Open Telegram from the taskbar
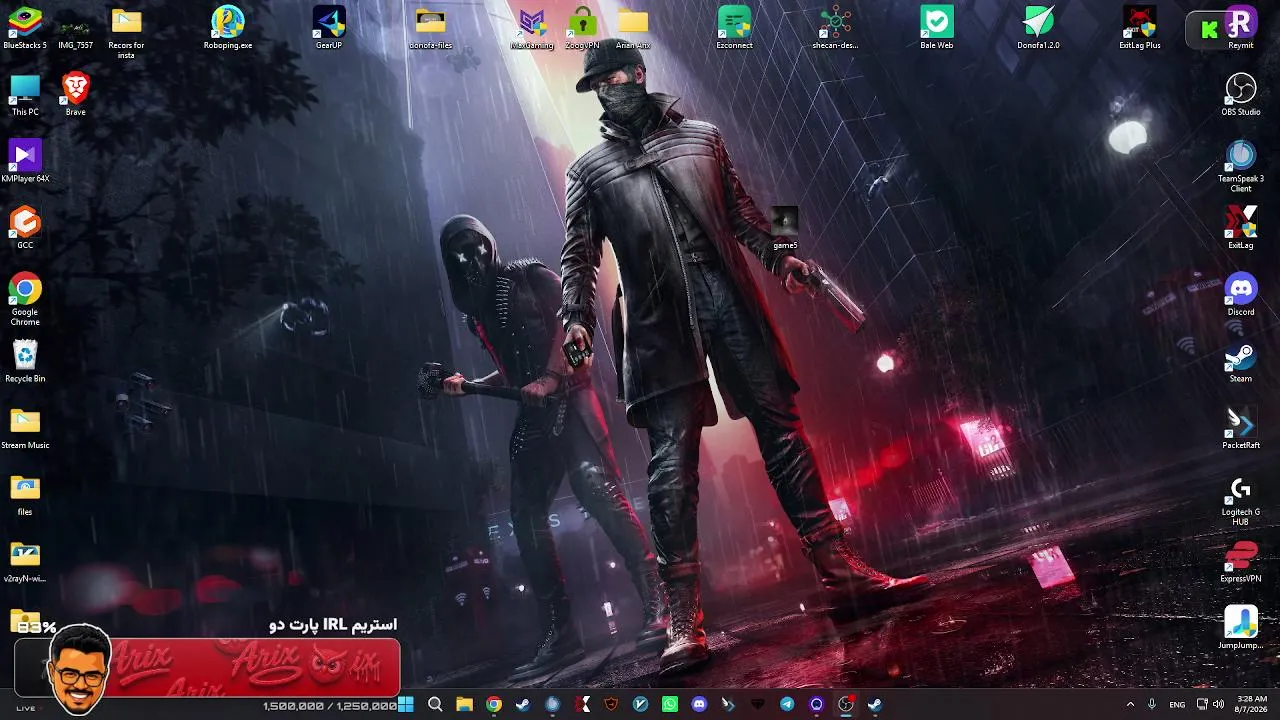 pos(787,704)
